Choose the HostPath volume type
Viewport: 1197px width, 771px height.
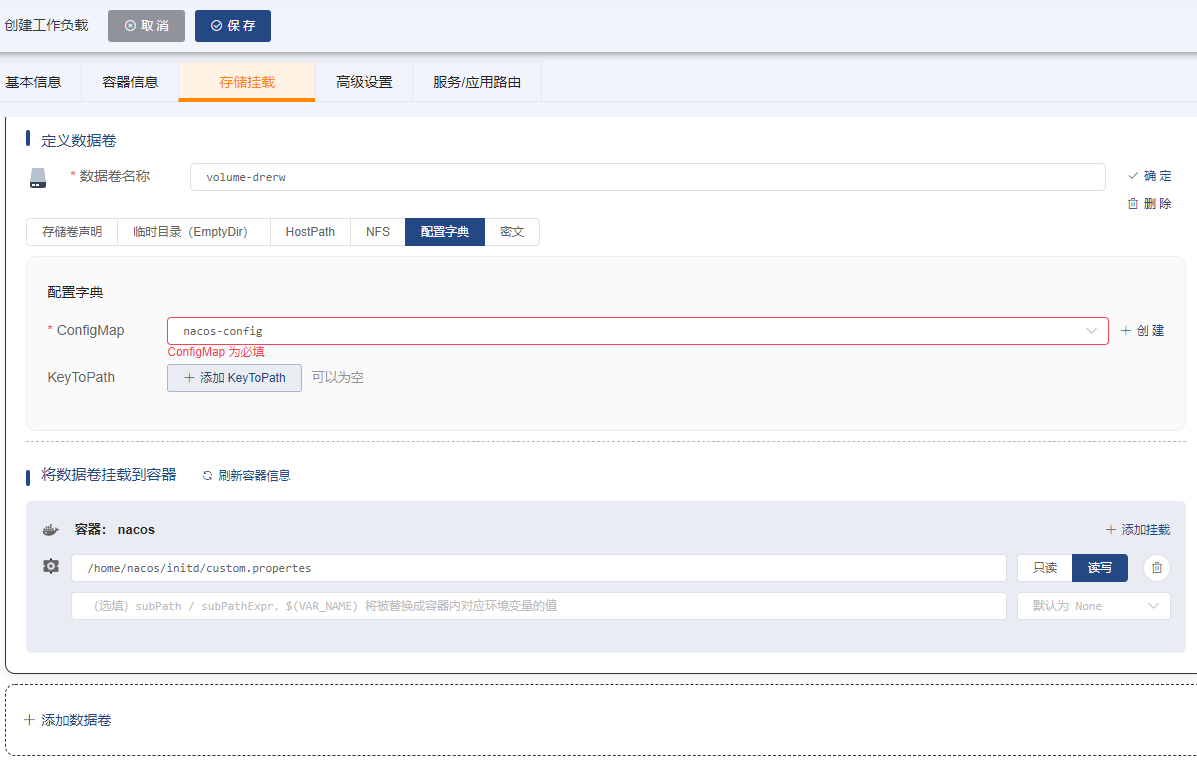(310, 232)
